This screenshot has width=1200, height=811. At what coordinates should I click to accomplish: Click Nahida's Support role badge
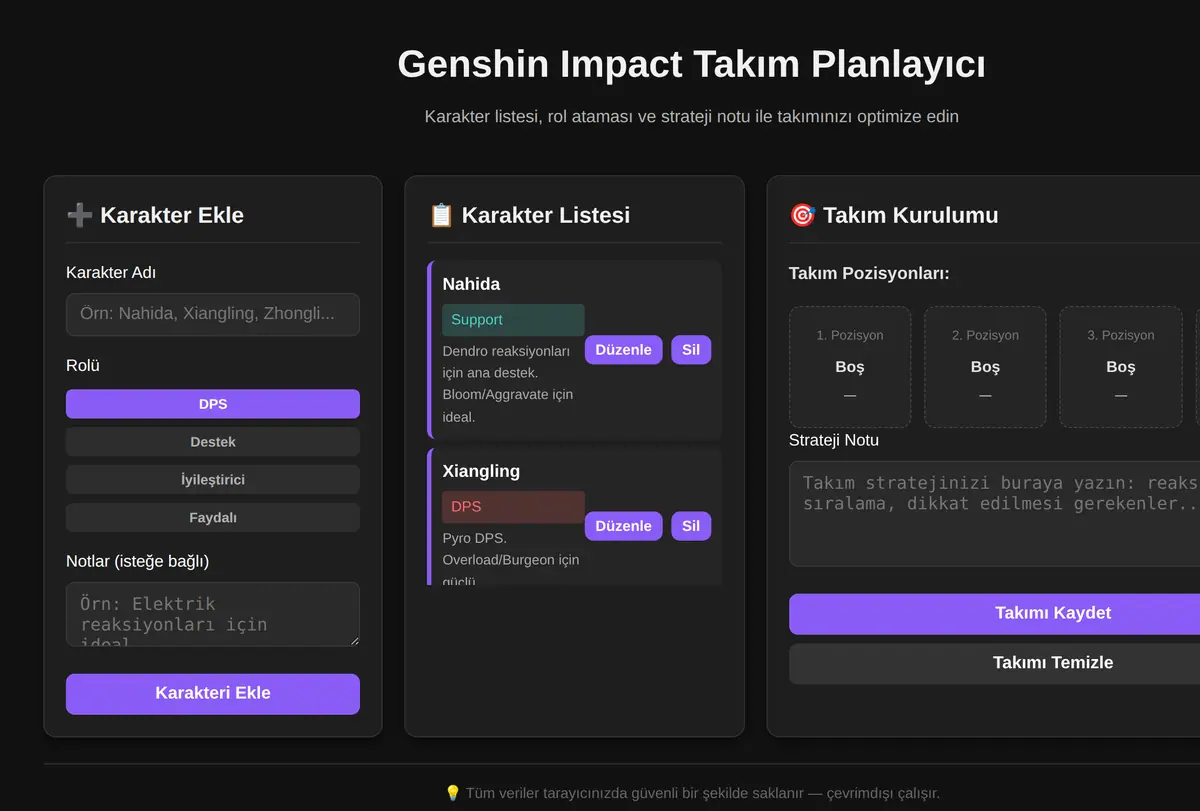coord(513,320)
